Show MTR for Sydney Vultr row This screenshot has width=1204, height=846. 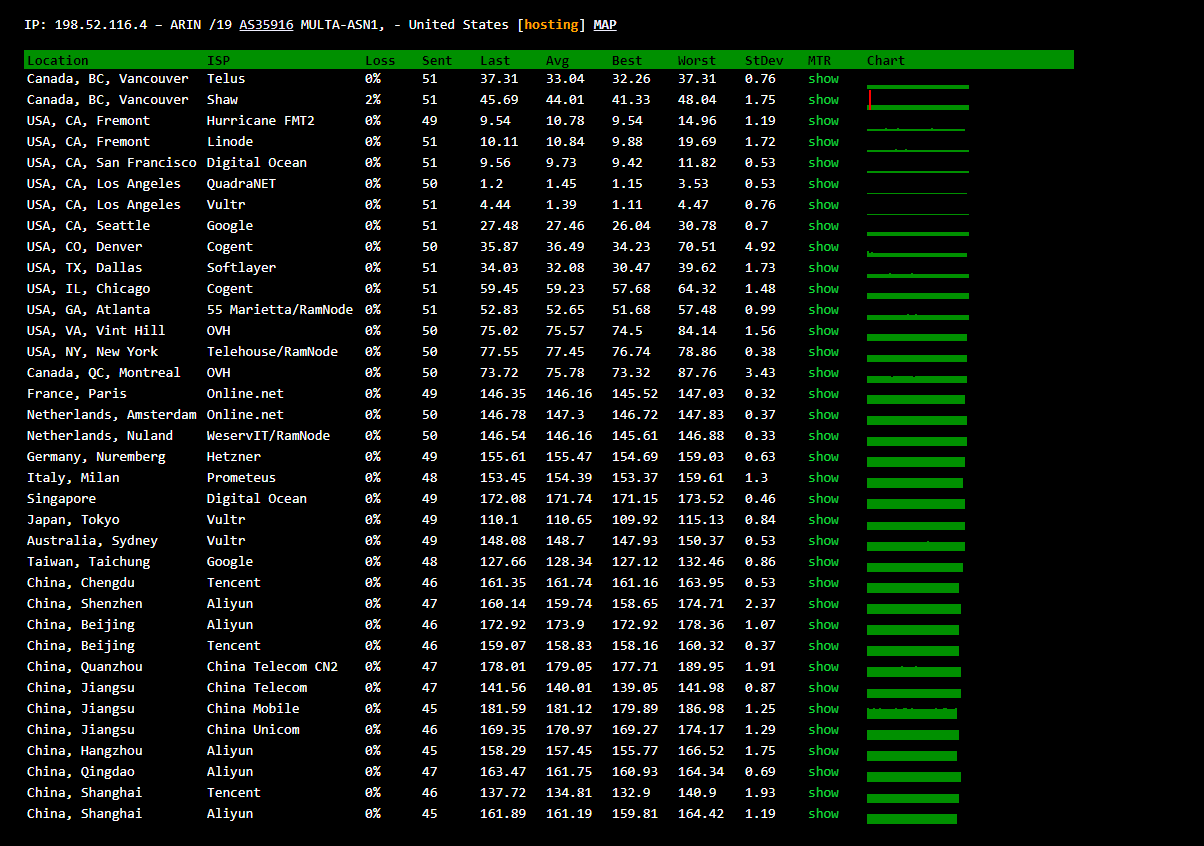click(x=823, y=540)
